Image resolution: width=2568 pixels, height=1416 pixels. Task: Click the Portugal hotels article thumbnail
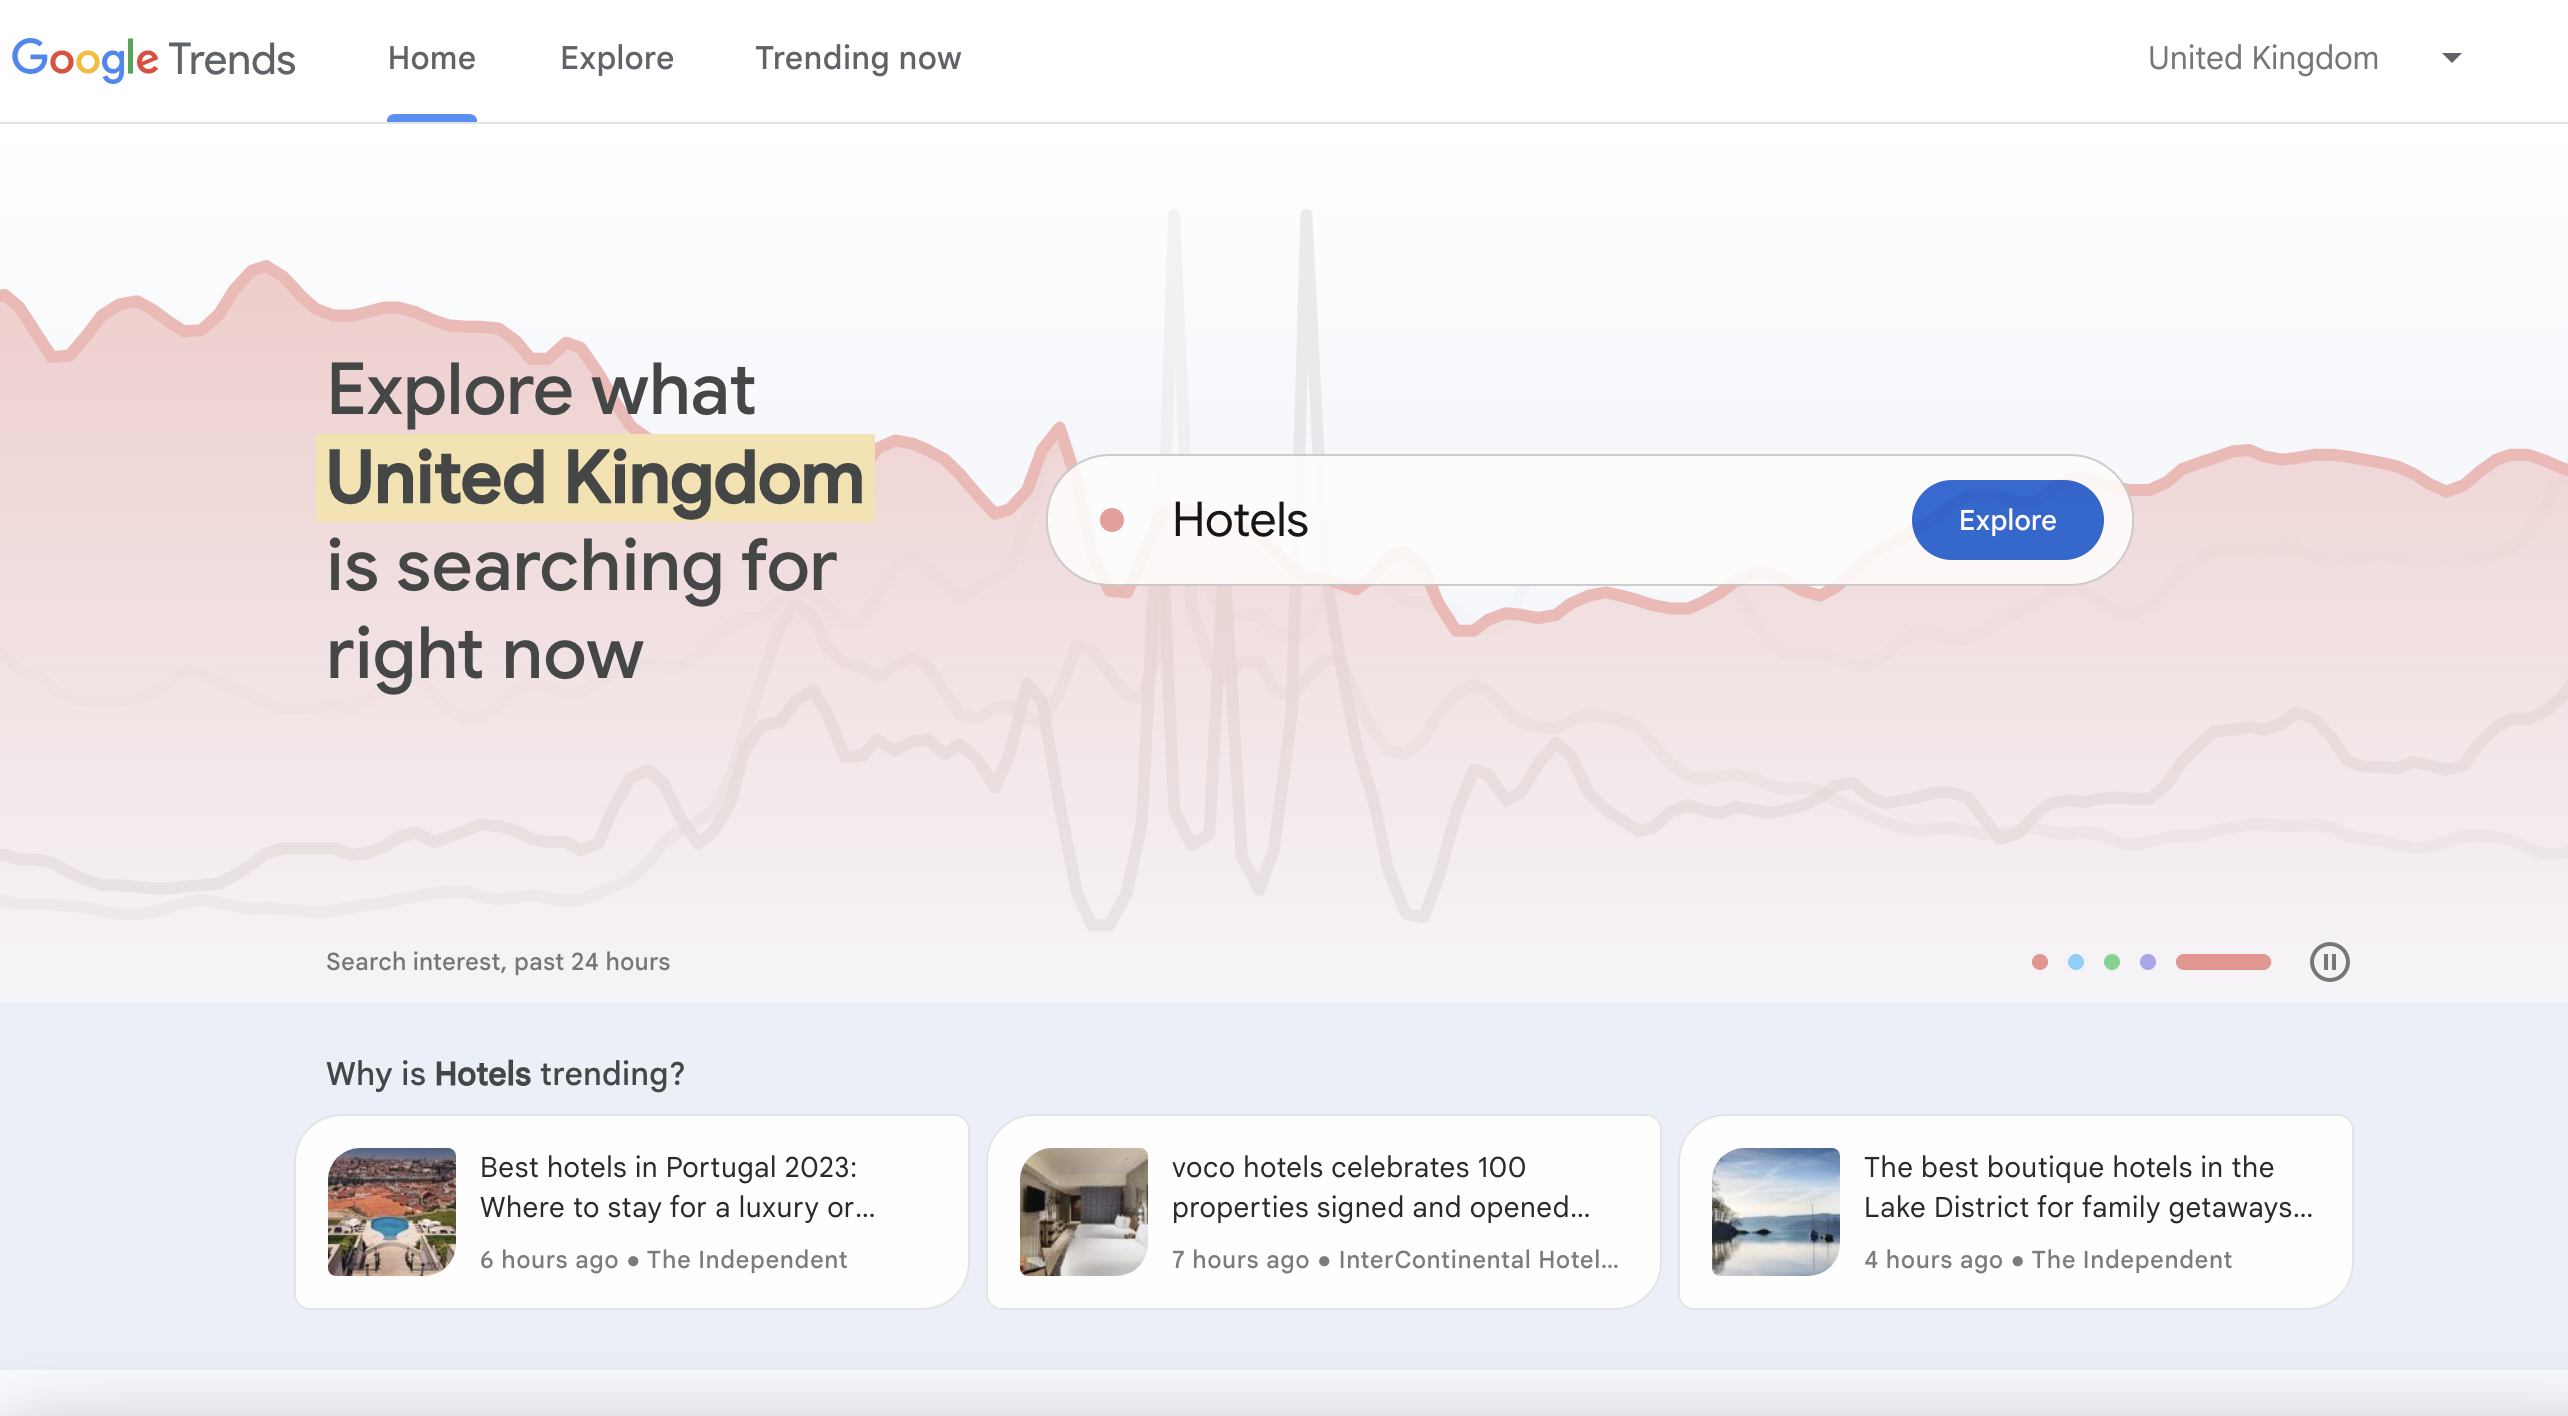(389, 1210)
